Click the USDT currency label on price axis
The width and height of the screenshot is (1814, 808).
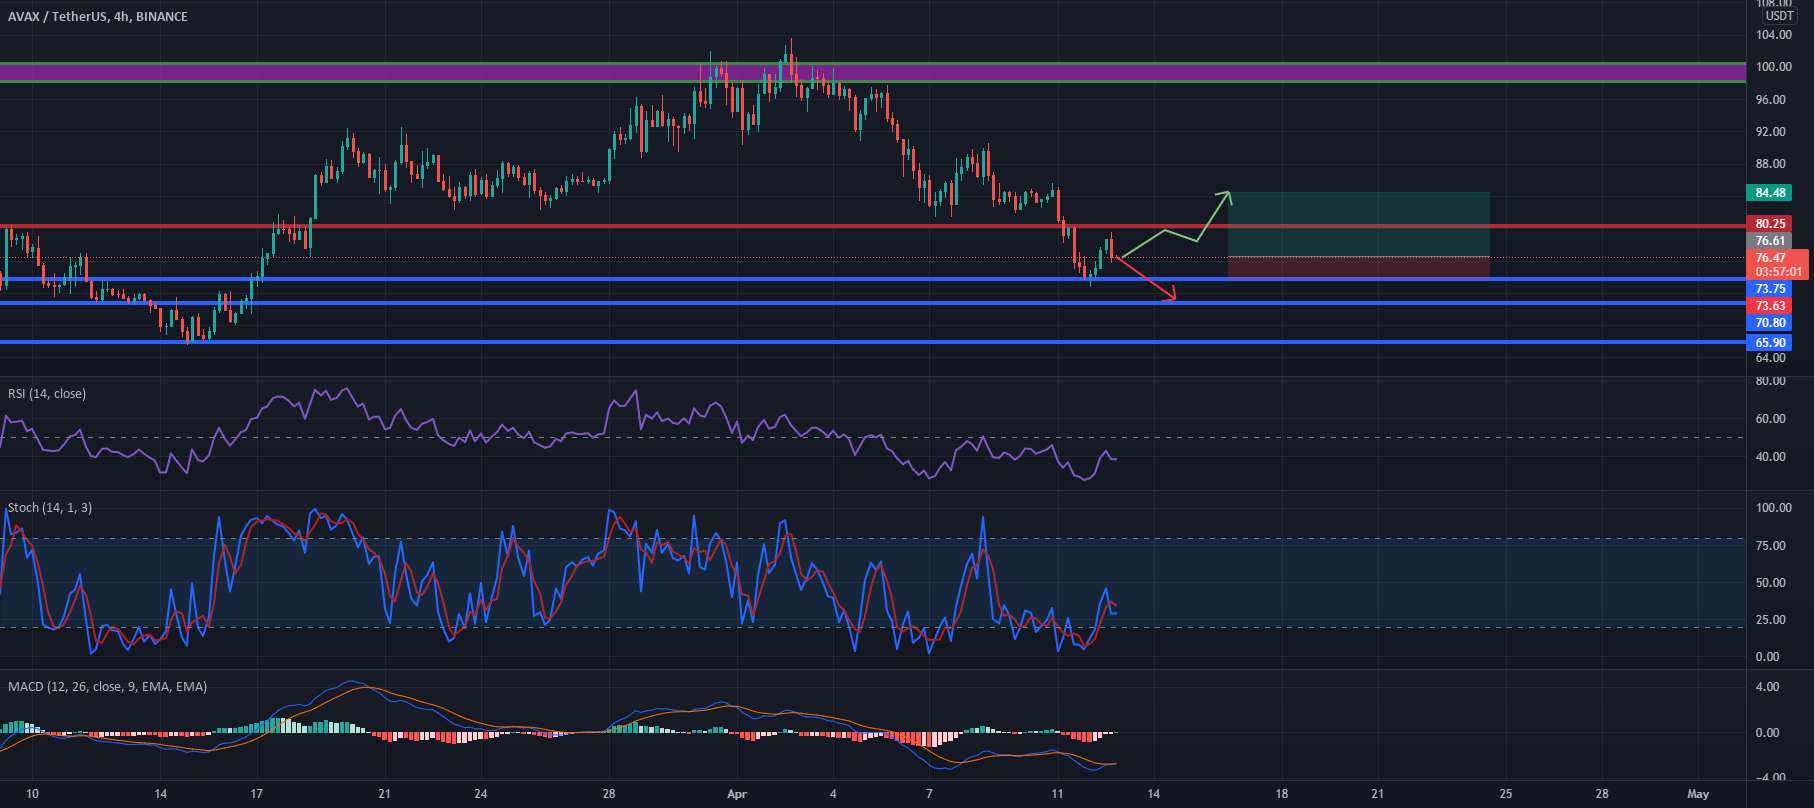tap(1779, 16)
